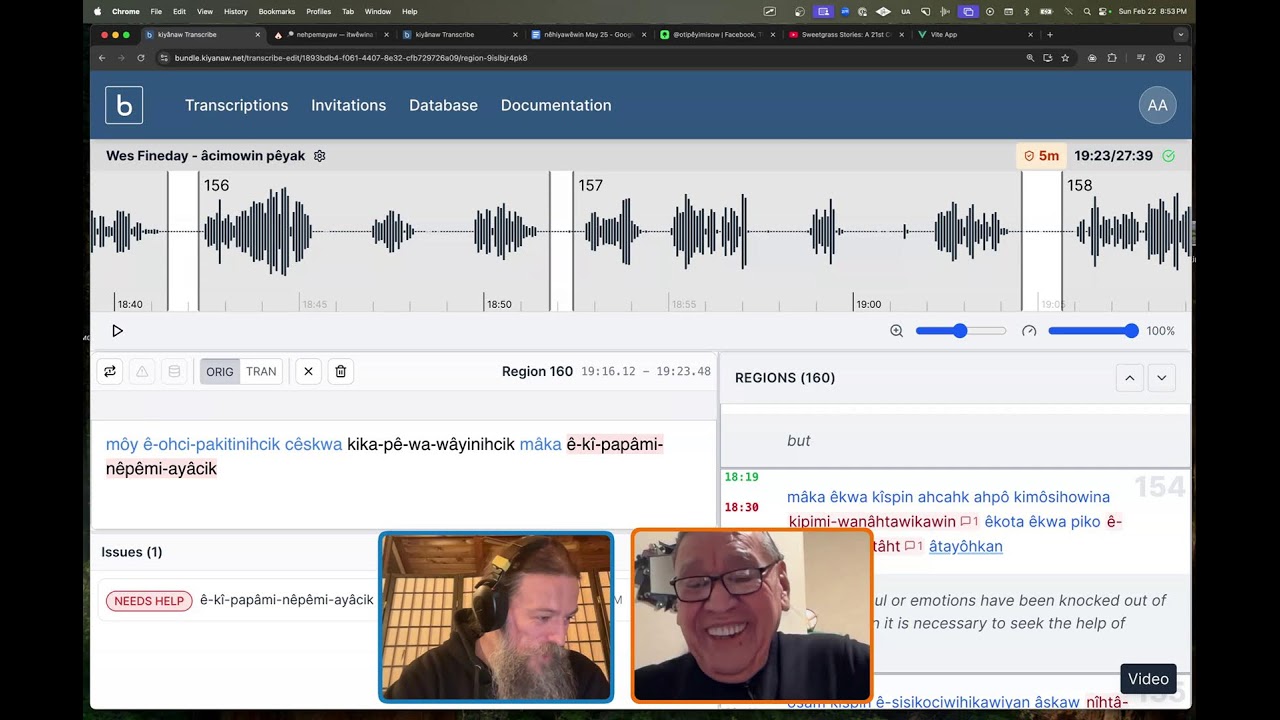Reload the browser page
The image size is (1280, 720).
(x=140, y=58)
